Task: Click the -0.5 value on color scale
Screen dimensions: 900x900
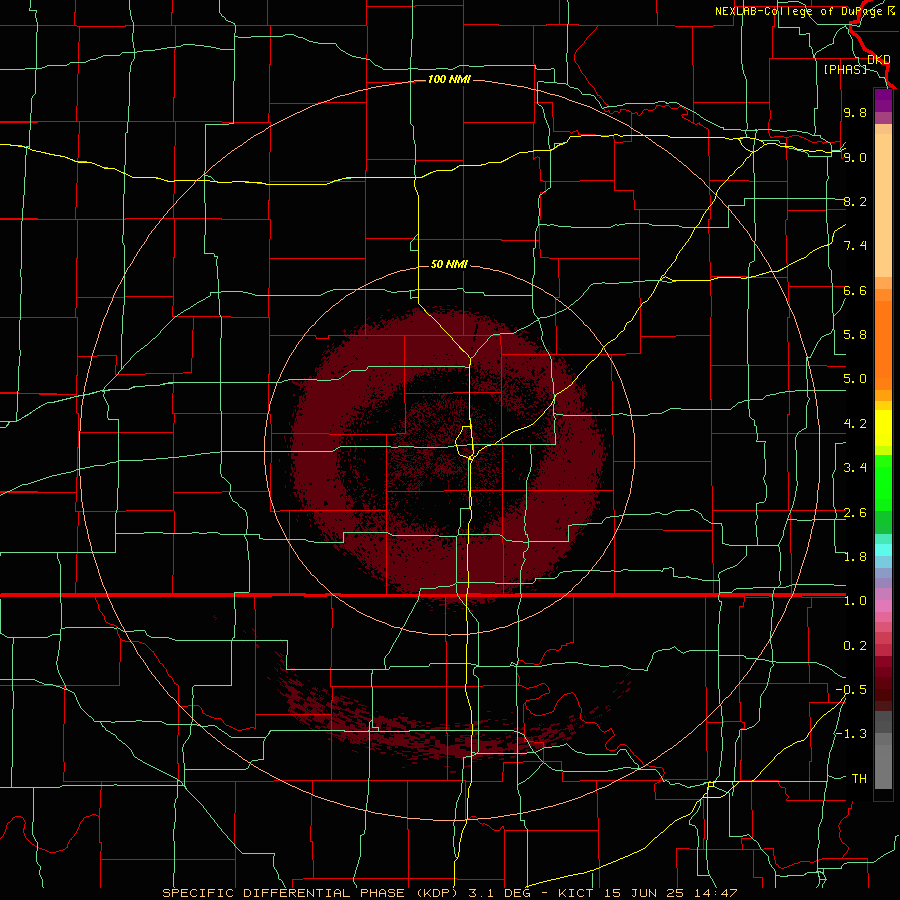Action: coord(851,690)
